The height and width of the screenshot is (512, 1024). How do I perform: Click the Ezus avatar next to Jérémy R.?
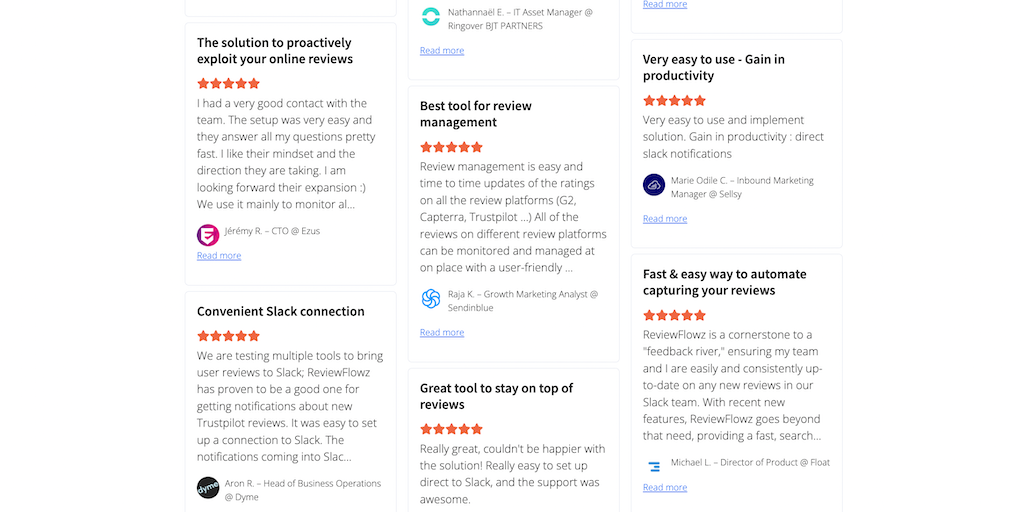click(x=208, y=235)
